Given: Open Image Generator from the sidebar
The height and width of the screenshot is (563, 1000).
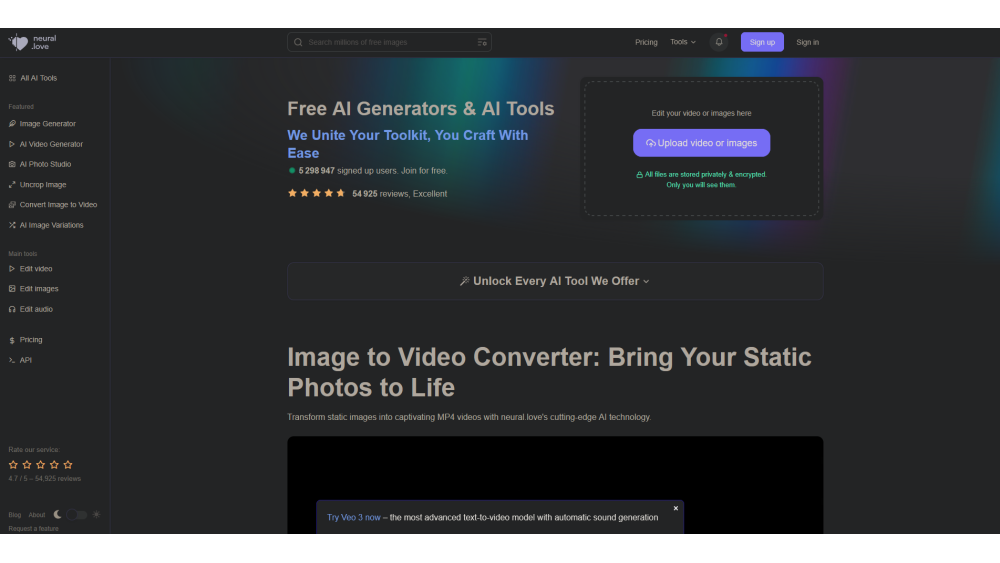Looking at the screenshot, I should click(x=47, y=124).
